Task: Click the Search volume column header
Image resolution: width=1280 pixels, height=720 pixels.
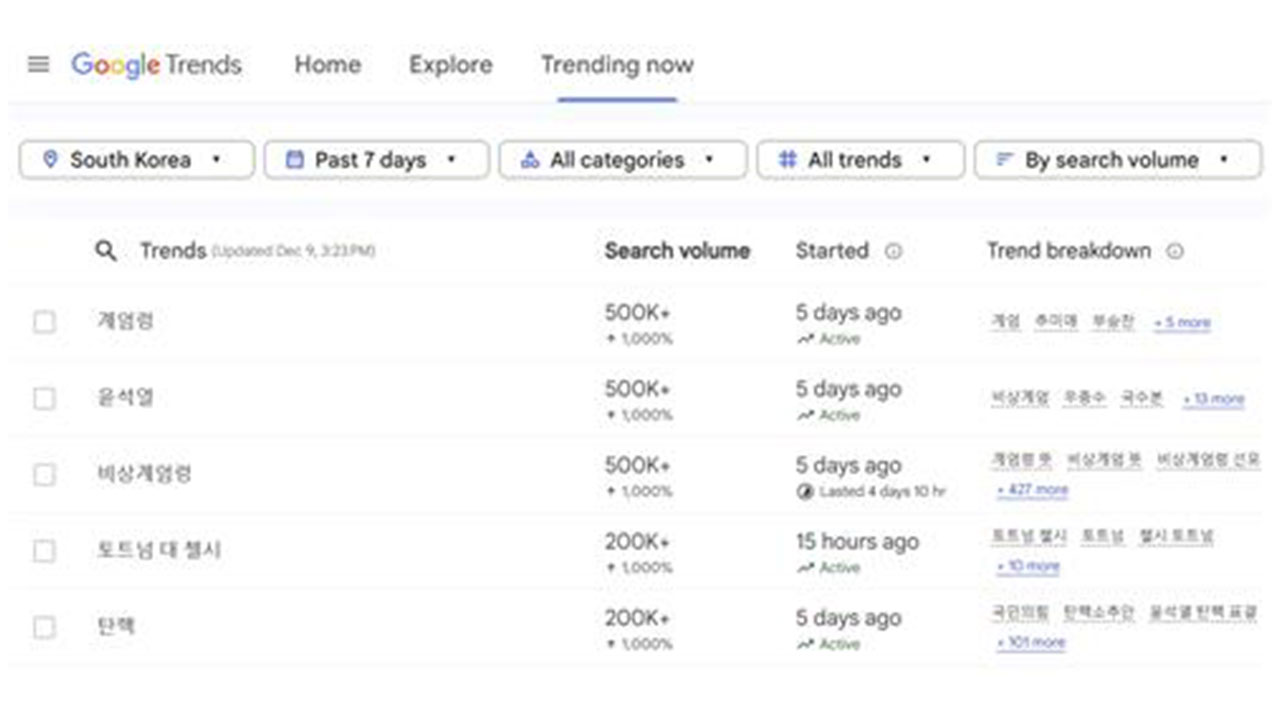Action: point(677,251)
